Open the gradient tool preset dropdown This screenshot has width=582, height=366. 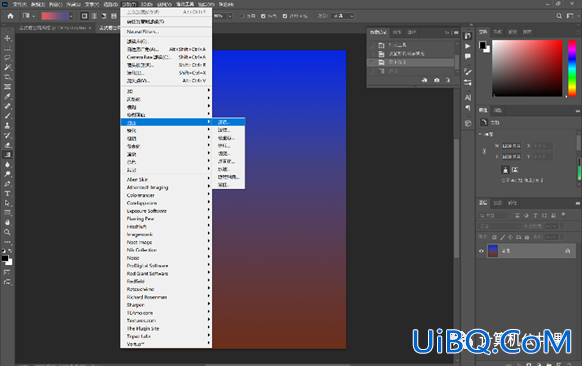click(33, 16)
